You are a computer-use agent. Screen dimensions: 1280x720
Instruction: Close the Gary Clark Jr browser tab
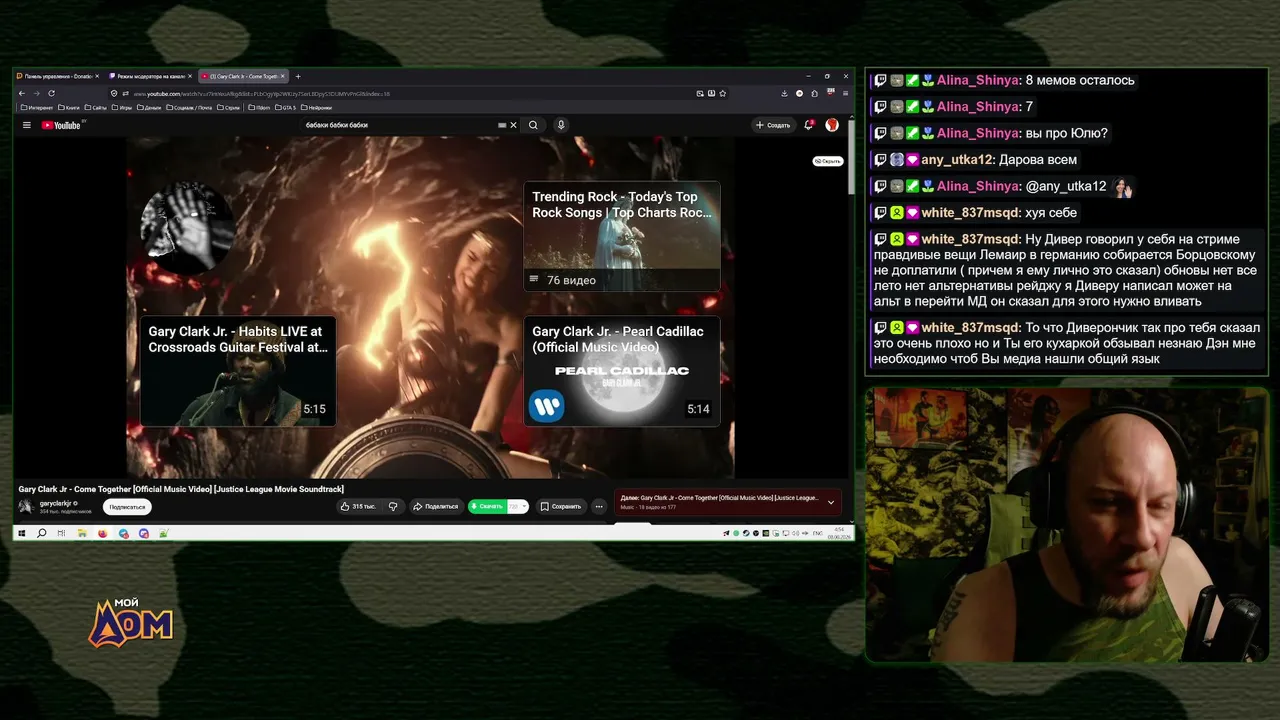(283, 76)
